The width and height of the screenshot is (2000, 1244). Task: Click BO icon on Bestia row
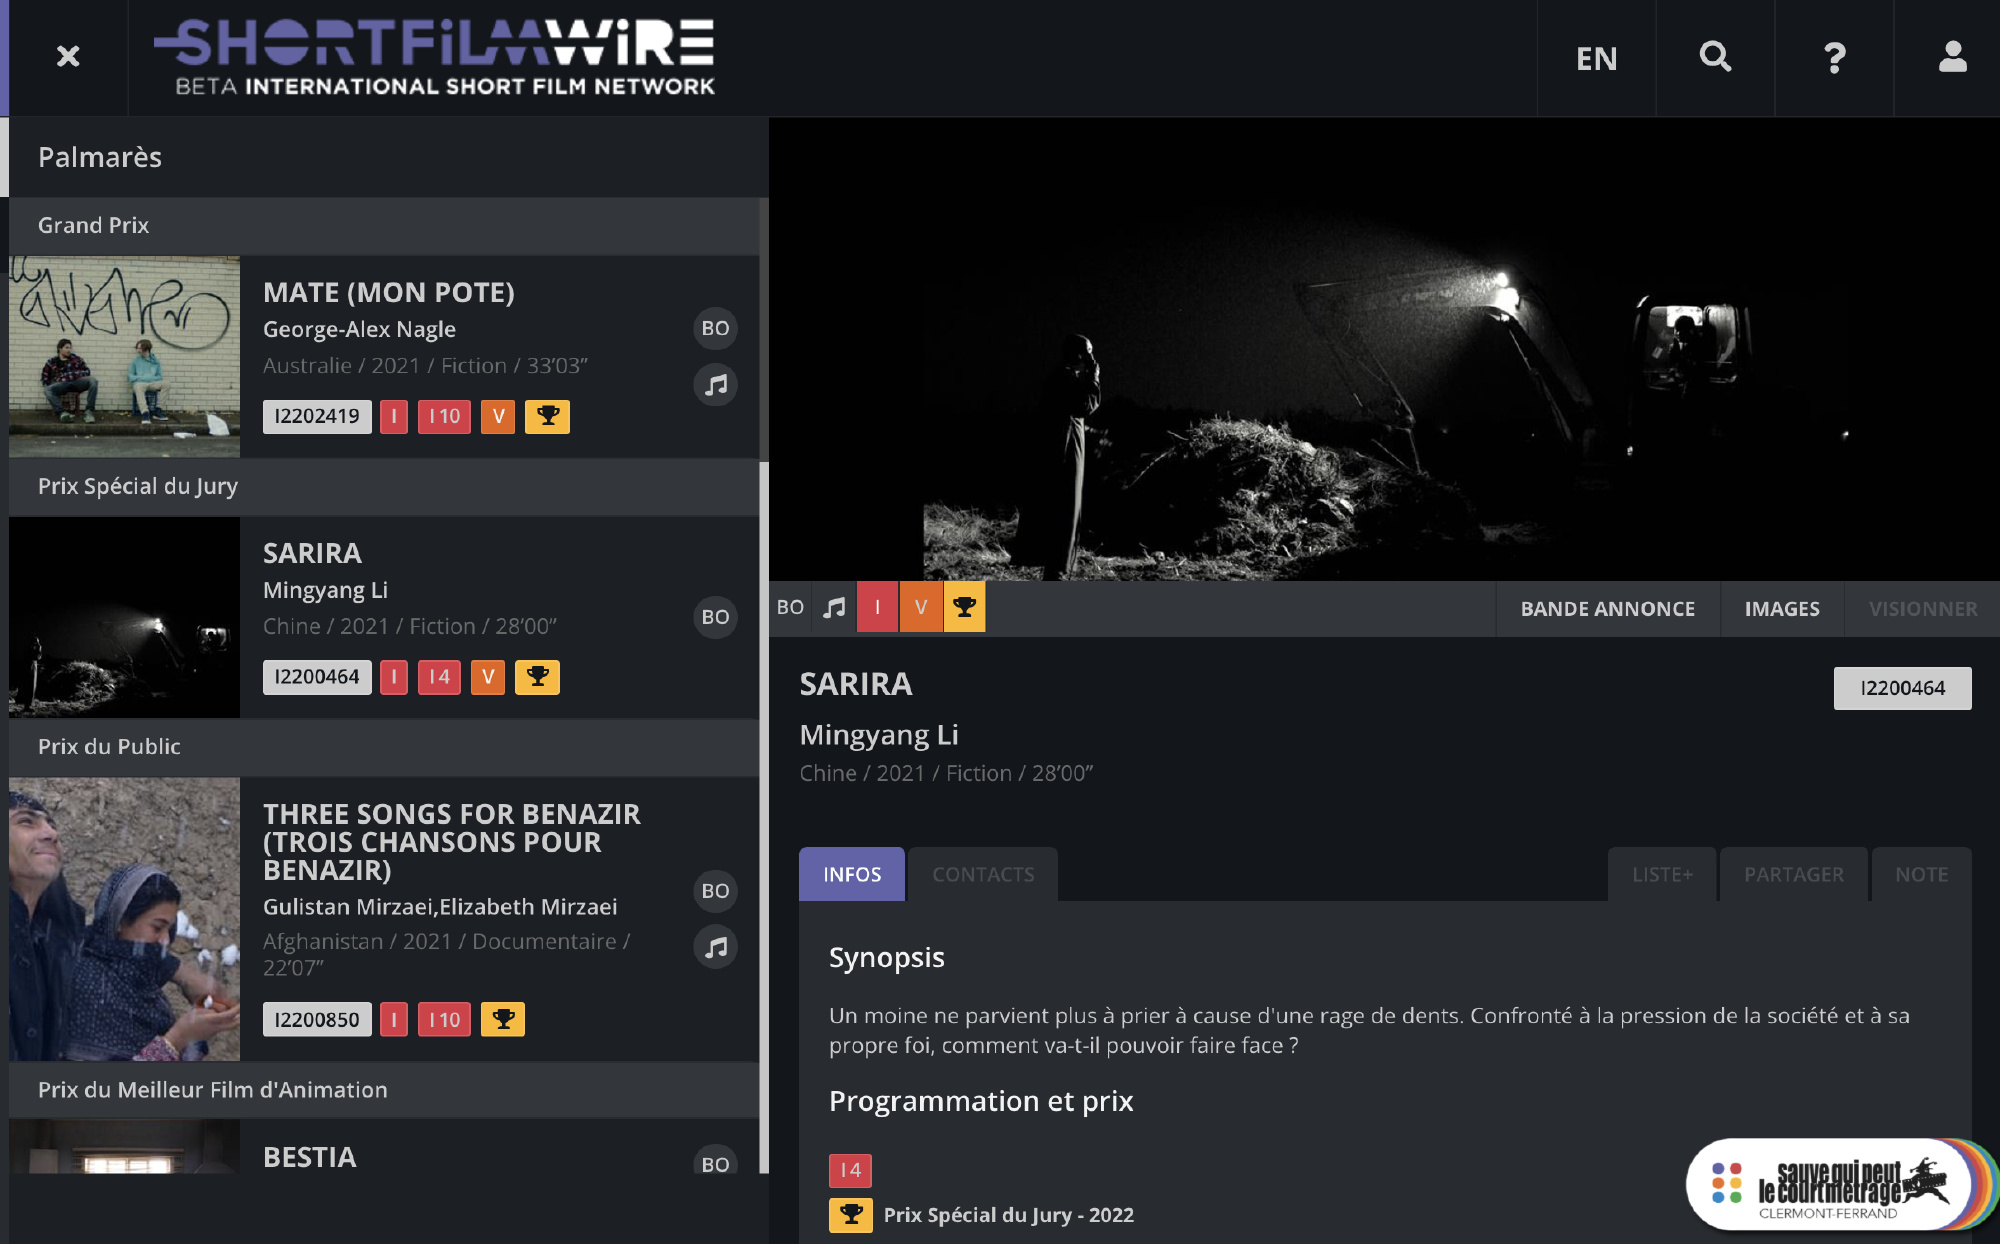tap(715, 1160)
